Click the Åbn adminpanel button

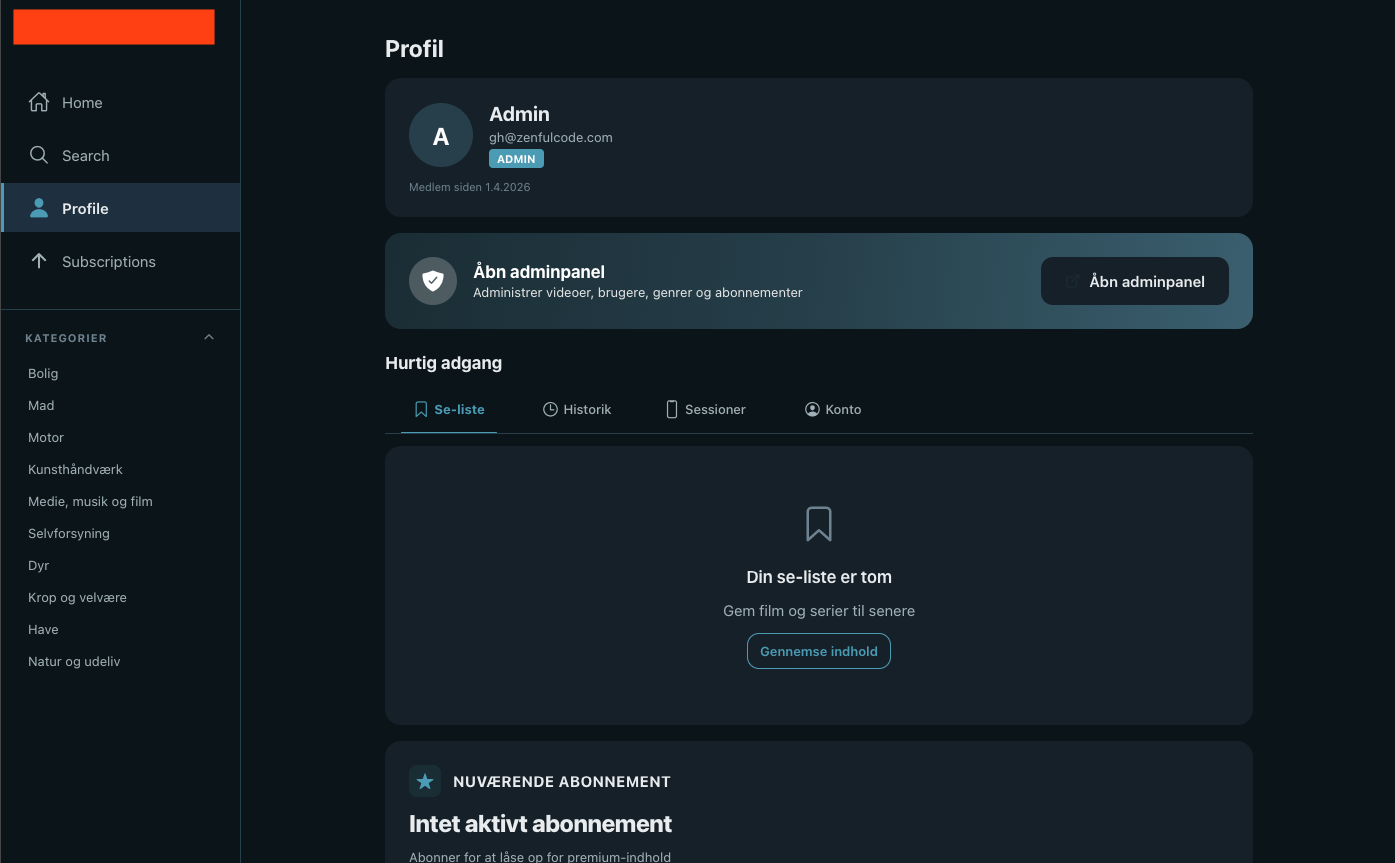point(1135,281)
